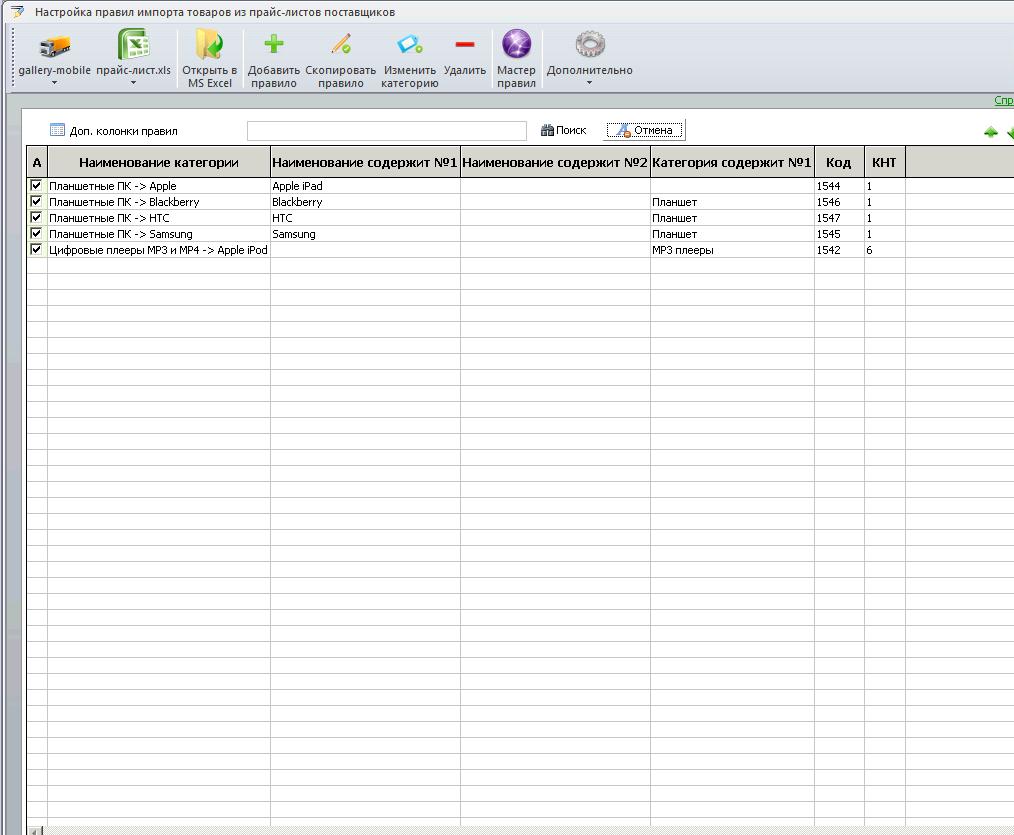Expand the Дополнительно dropdown arrow

tap(589, 83)
